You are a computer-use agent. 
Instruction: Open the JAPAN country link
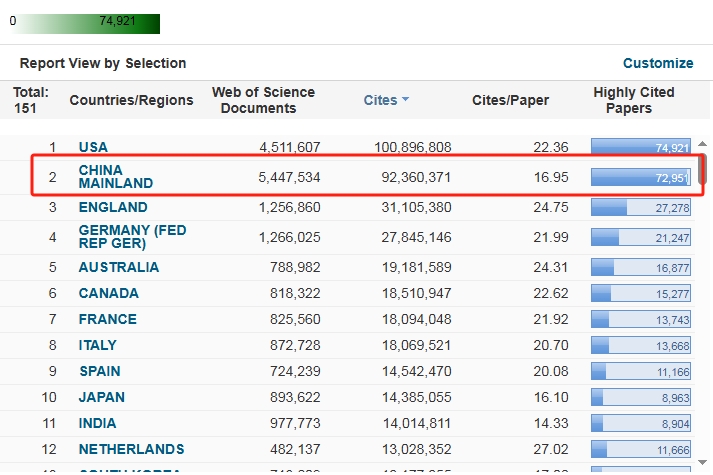(x=101, y=397)
